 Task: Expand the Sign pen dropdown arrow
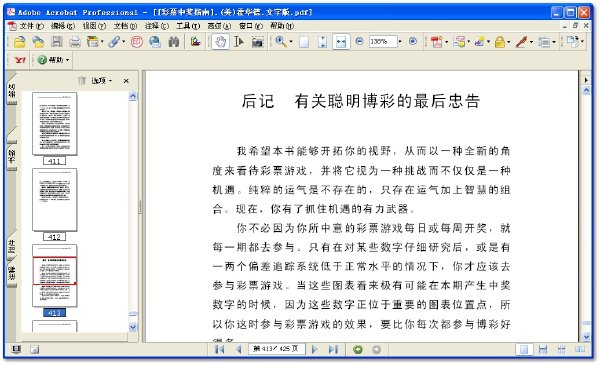pyautogui.click(x=531, y=42)
